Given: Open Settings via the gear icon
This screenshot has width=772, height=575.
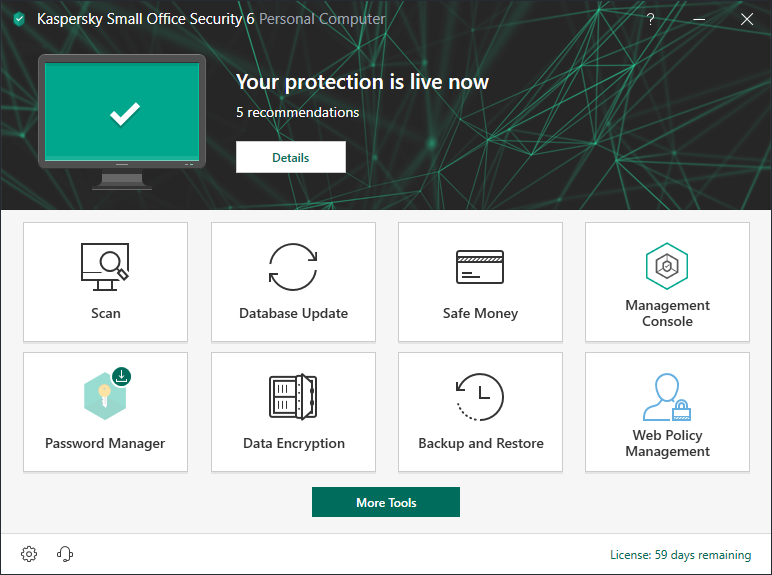Looking at the screenshot, I should pyautogui.click(x=29, y=554).
